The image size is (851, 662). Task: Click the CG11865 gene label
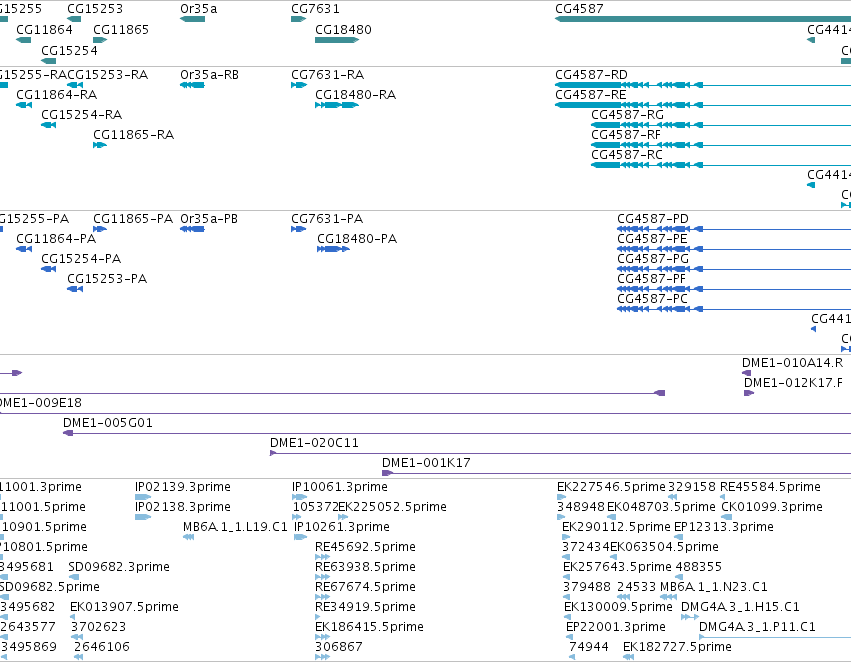click(x=121, y=29)
